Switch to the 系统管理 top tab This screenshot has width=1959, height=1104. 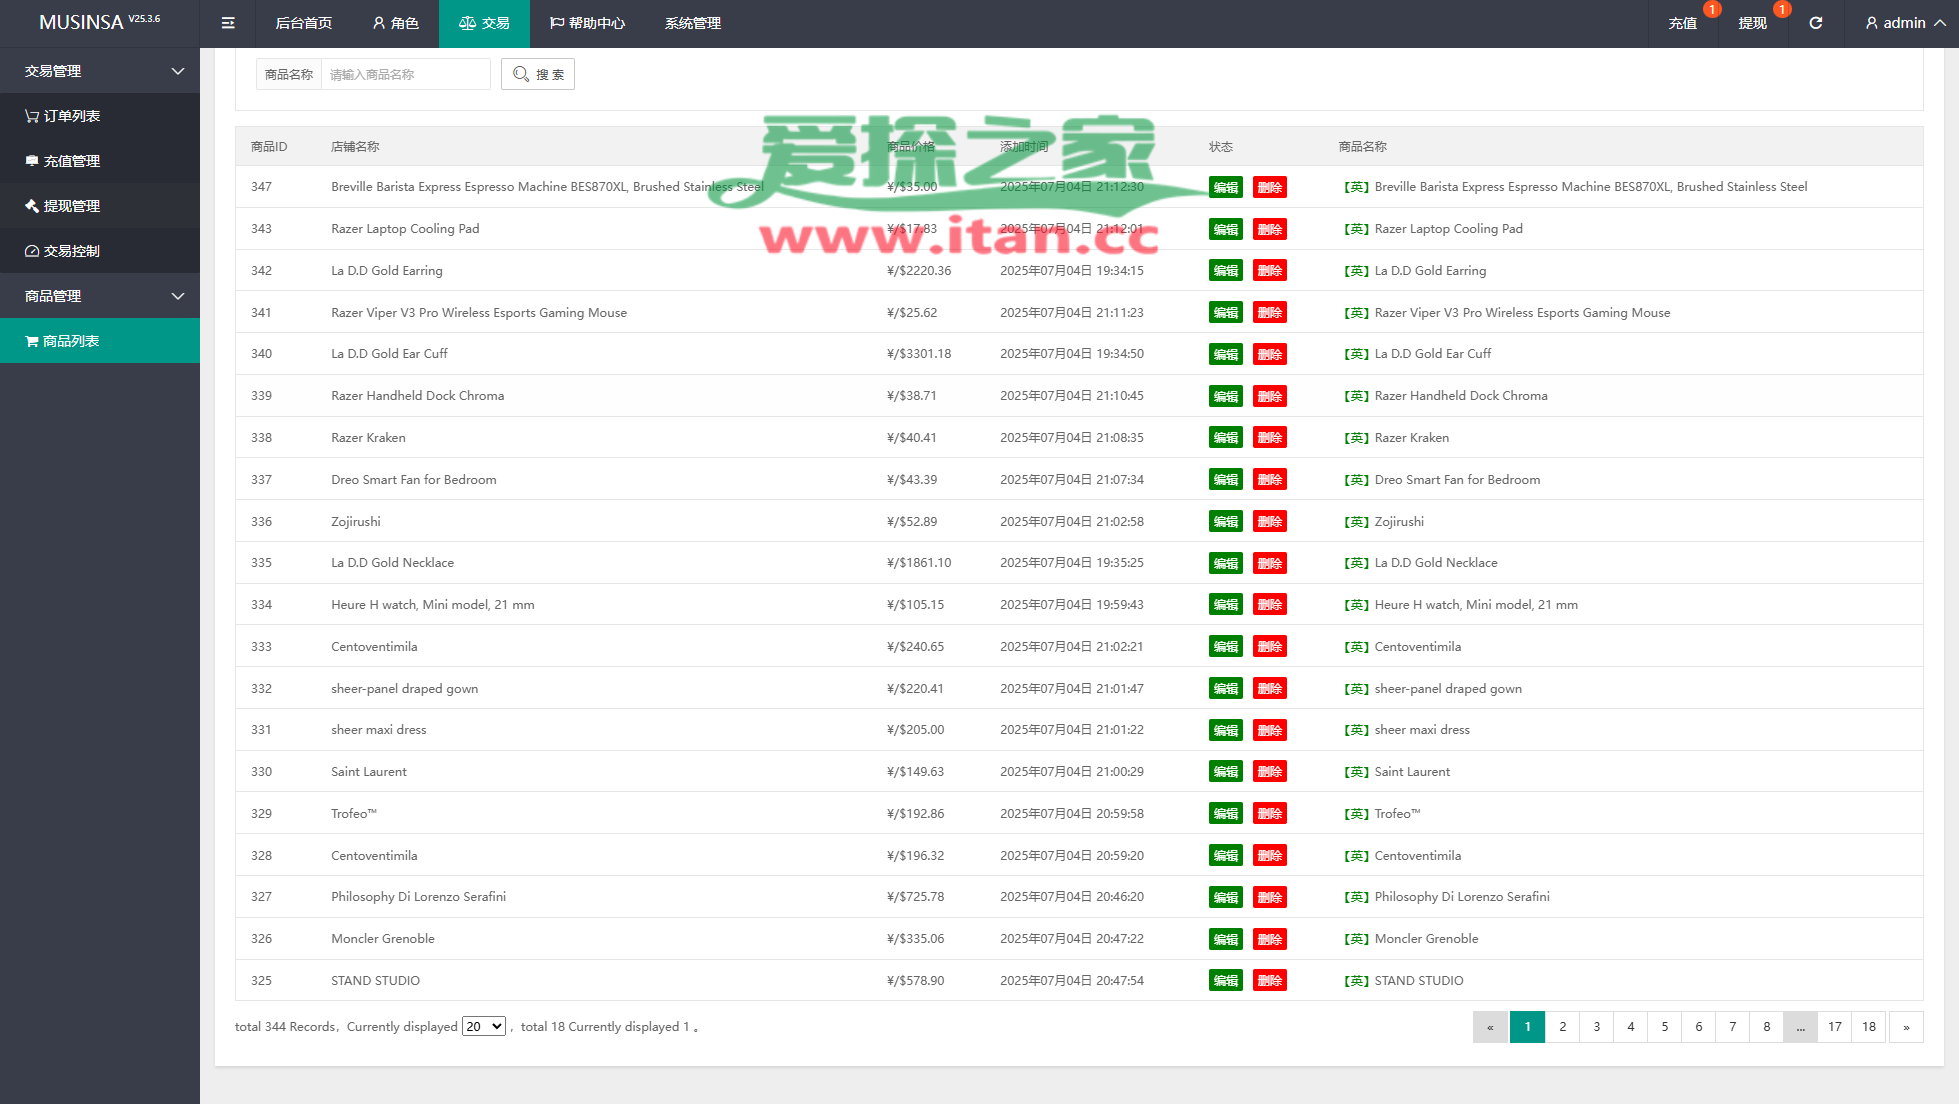click(x=692, y=23)
